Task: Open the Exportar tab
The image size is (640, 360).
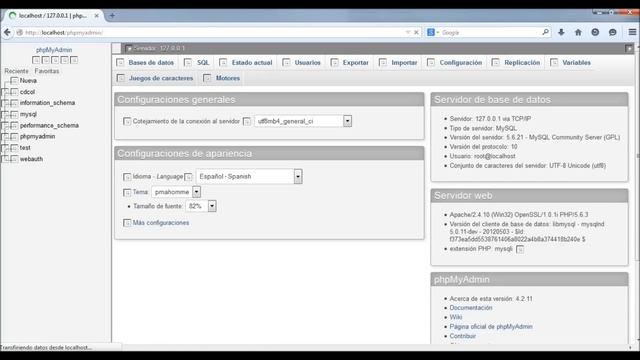Action: [350, 62]
